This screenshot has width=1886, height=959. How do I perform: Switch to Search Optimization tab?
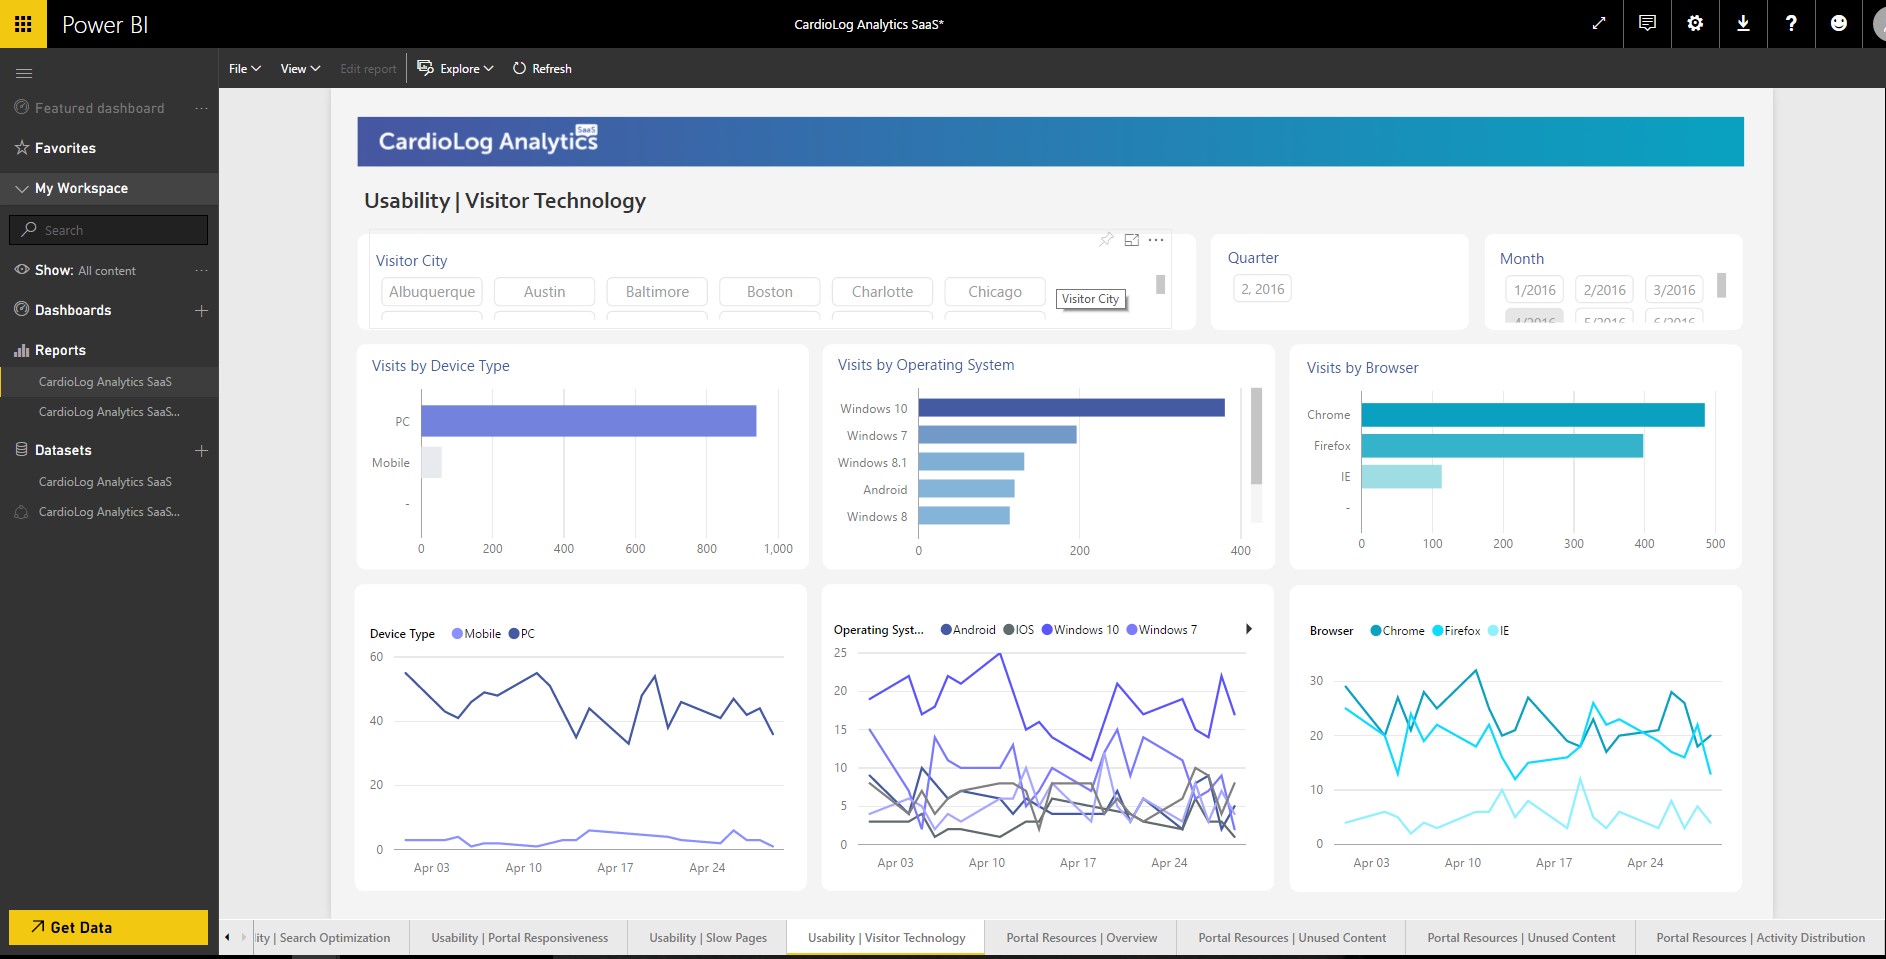tap(330, 938)
